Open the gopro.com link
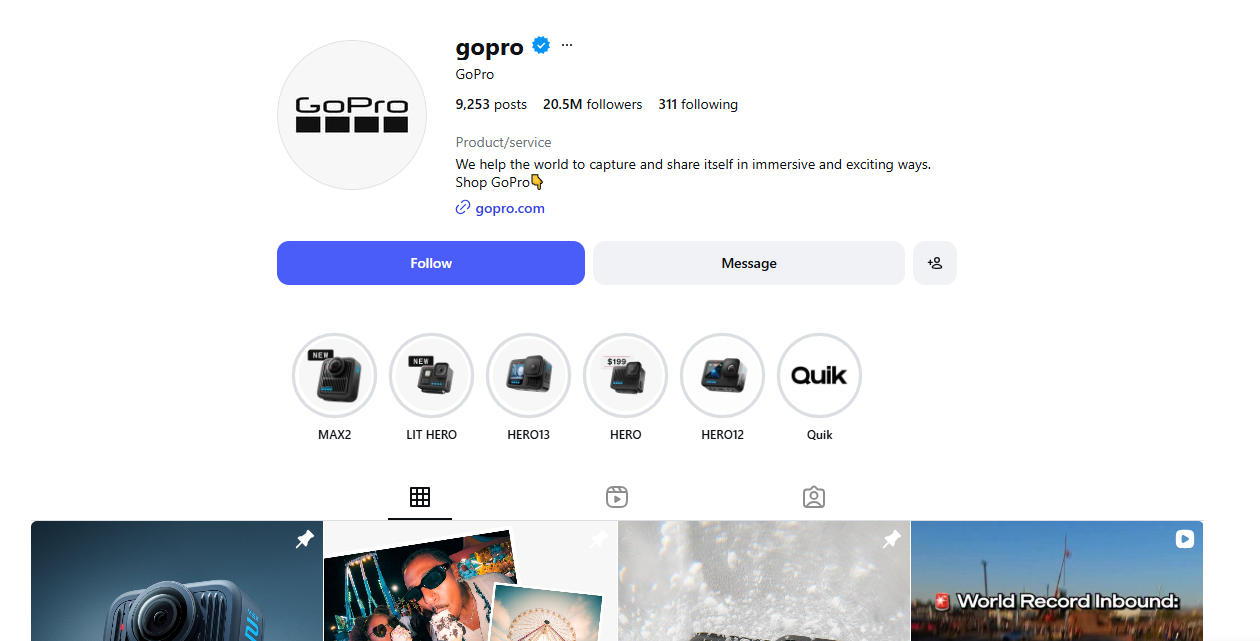This screenshot has height=641, width=1260. click(x=510, y=208)
